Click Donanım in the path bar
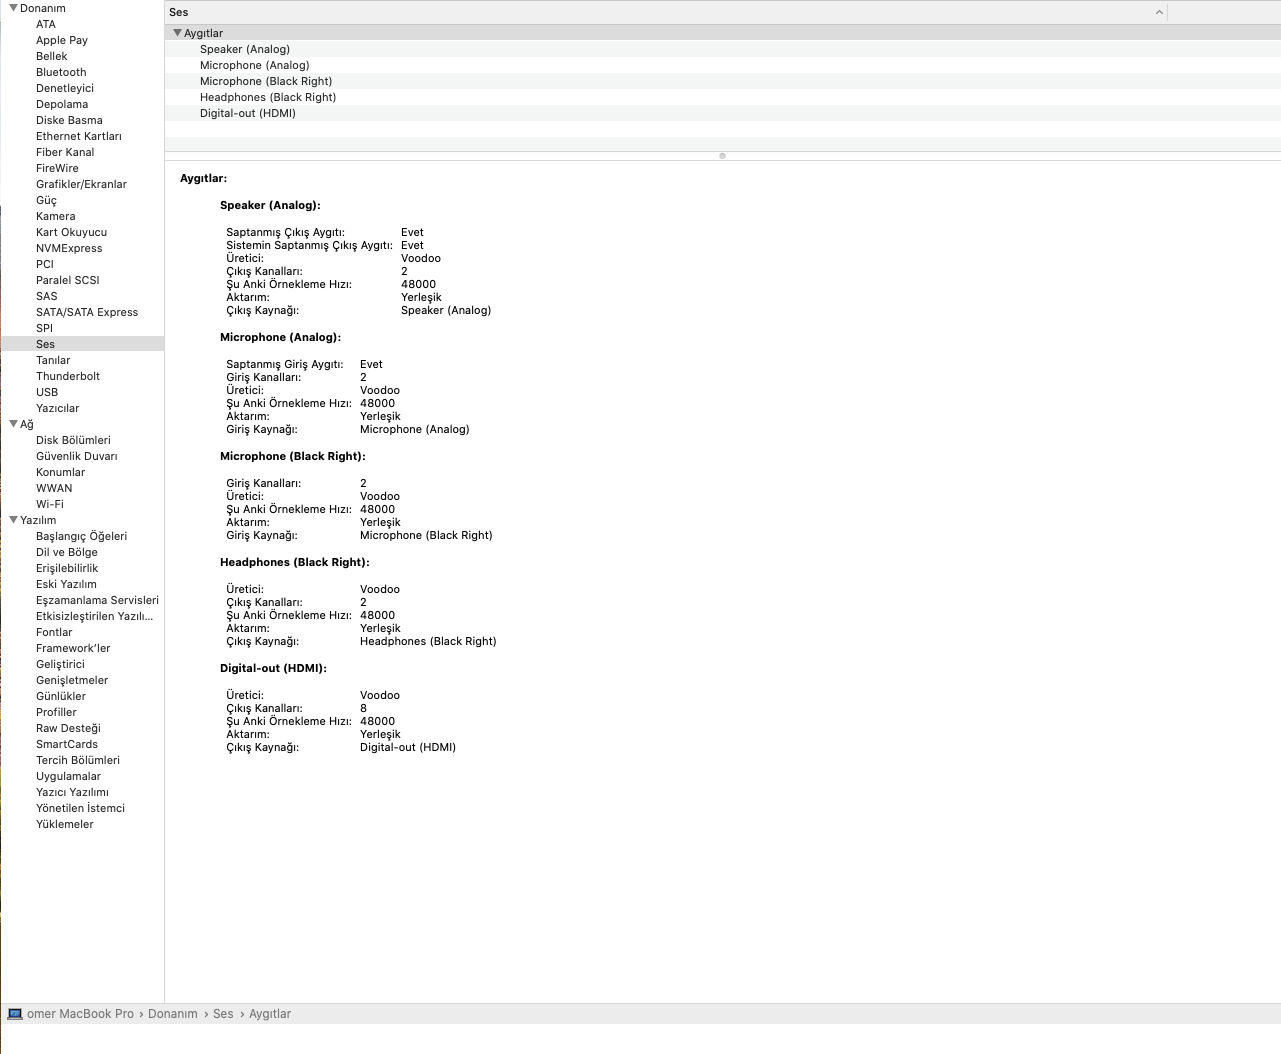The image size is (1281, 1054). point(173,1014)
